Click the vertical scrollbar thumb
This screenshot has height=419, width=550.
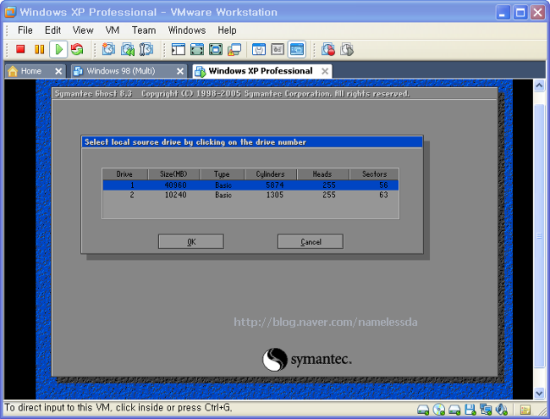(x=539, y=237)
